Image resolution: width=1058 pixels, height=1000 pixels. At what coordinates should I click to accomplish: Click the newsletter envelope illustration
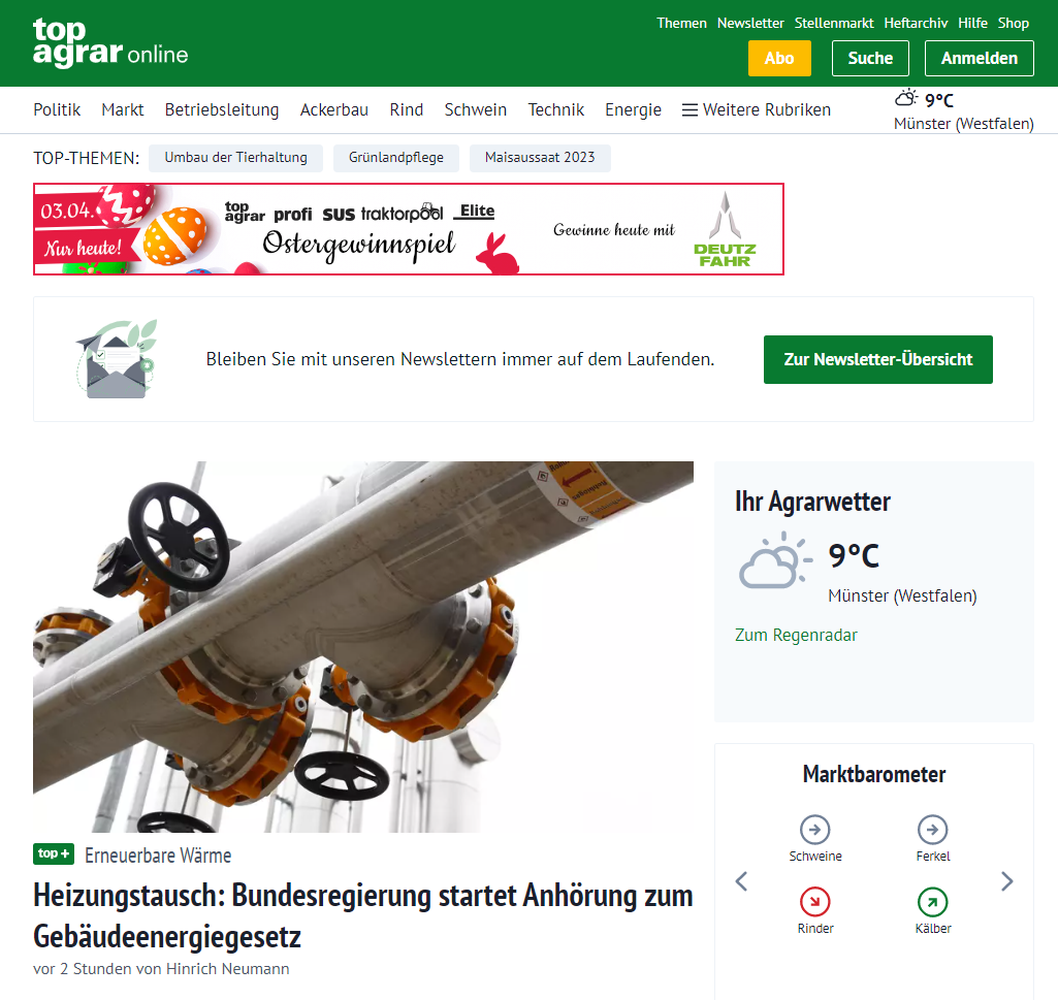pos(117,359)
